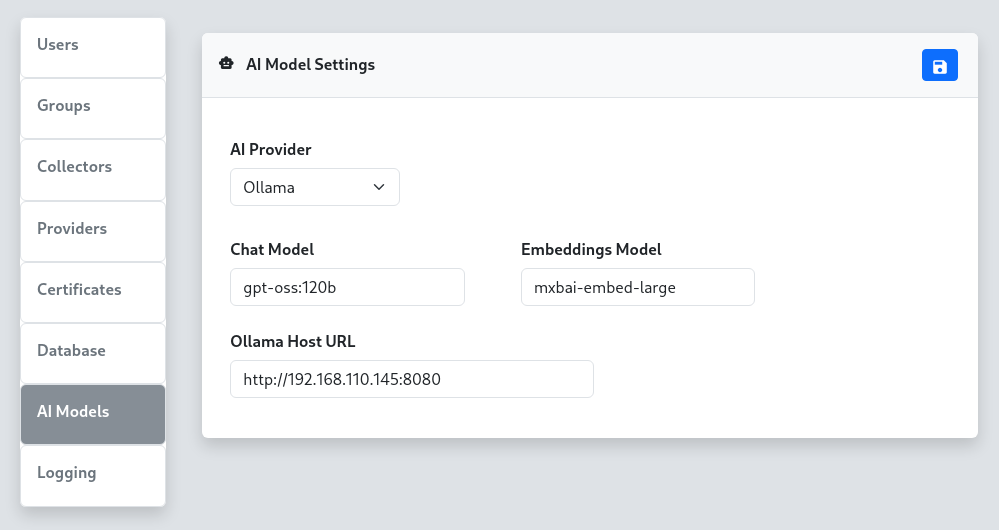The height and width of the screenshot is (530, 999).
Task: Switch to the Groups section
Action: pyautogui.click(x=93, y=106)
